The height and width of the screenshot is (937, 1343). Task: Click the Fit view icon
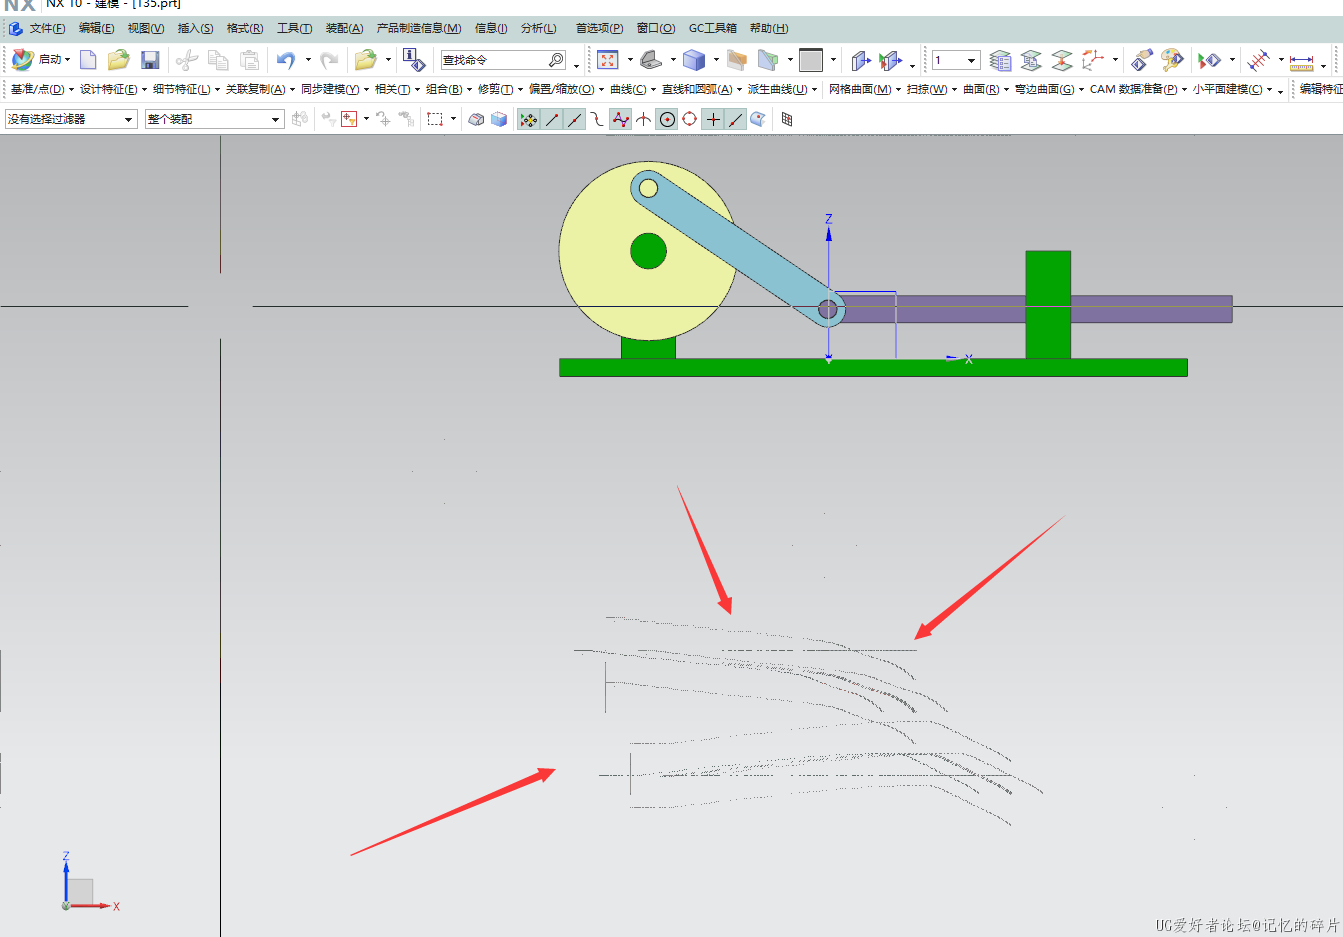pos(607,60)
